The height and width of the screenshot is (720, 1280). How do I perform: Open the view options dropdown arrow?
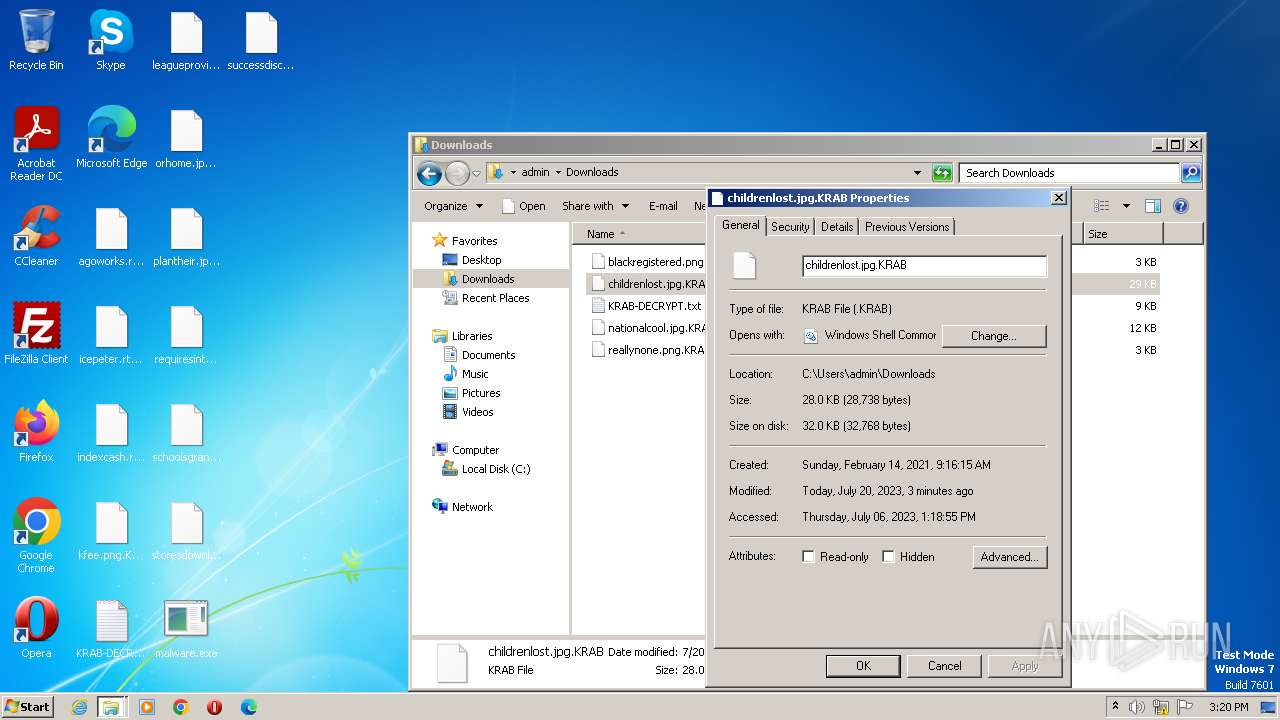point(1125,206)
